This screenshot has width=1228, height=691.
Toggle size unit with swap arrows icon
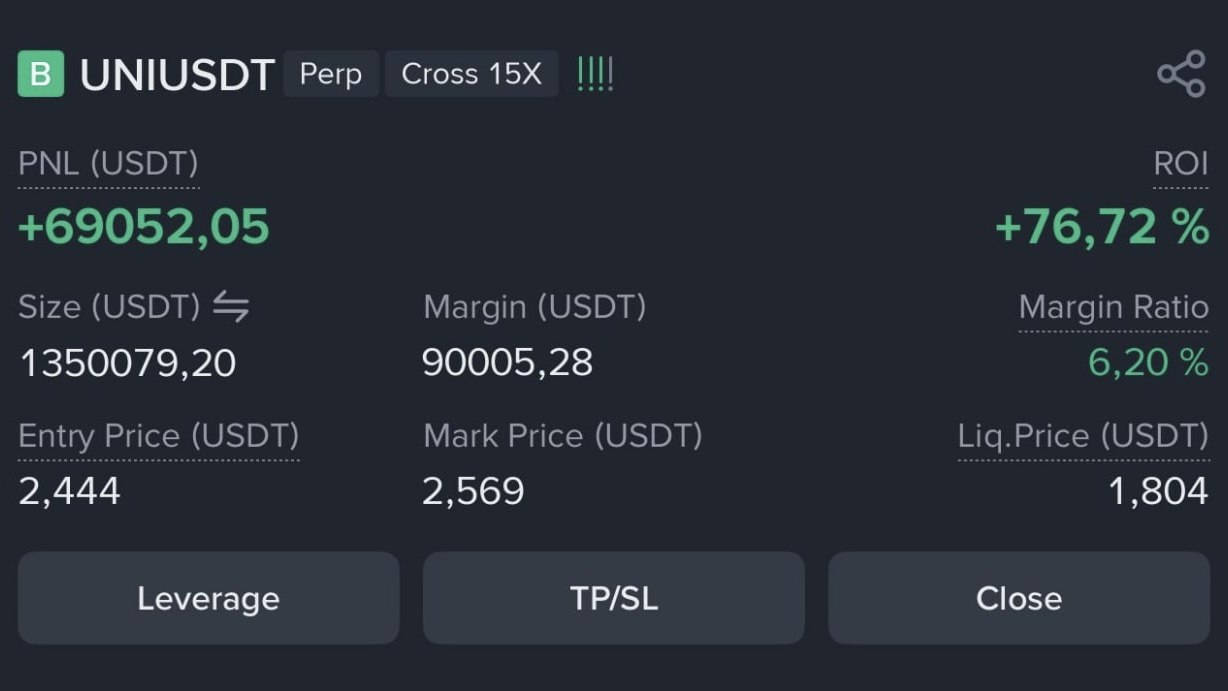(231, 307)
